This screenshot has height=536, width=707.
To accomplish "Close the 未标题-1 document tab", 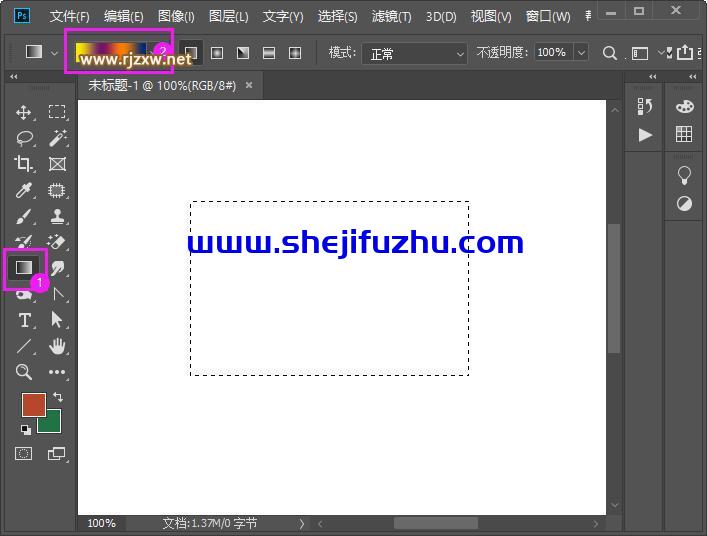I will (x=249, y=85).
